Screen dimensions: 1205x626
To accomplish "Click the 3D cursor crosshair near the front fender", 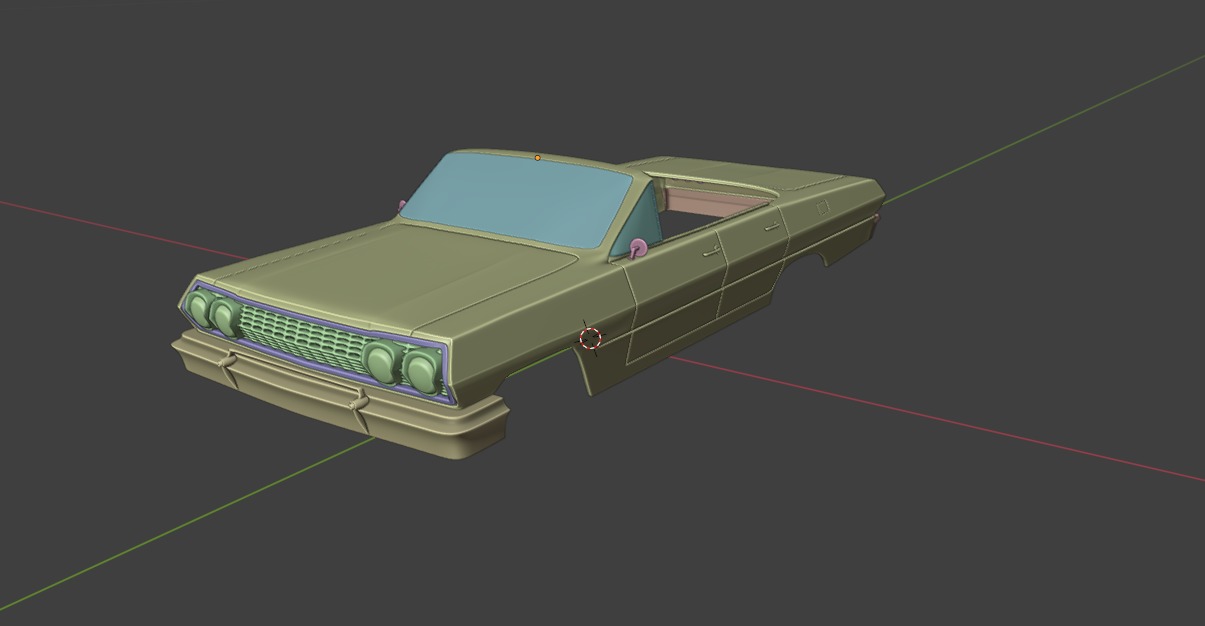I will tap(591, 338).
